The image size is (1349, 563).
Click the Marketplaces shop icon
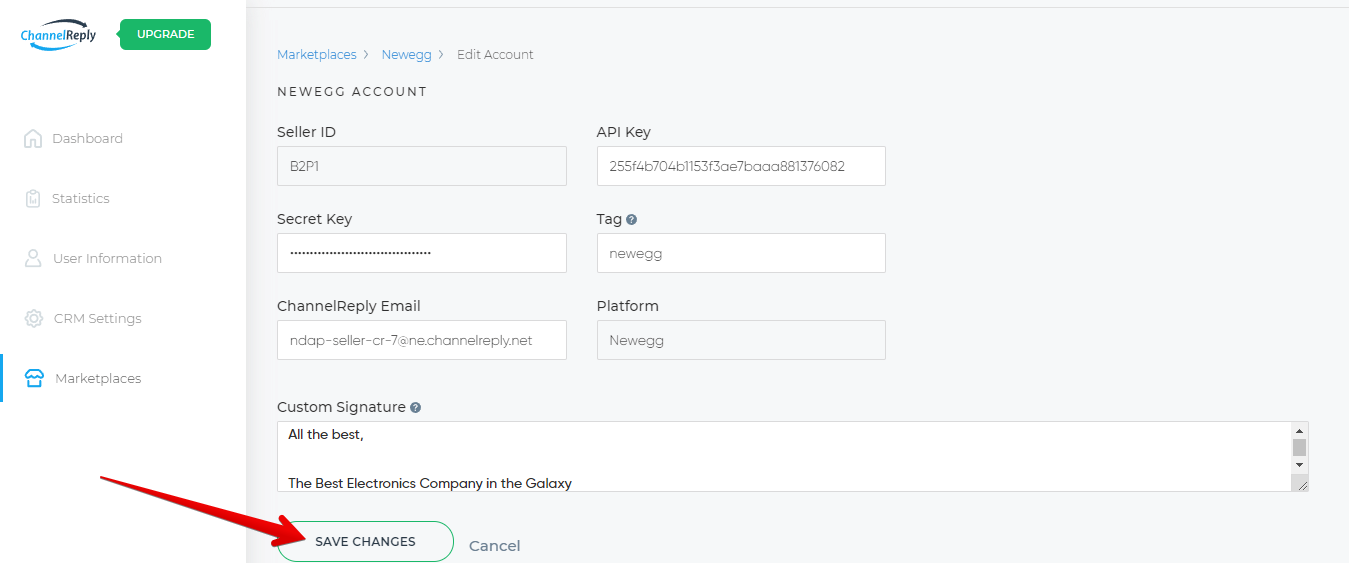click(x=34, y=379)
